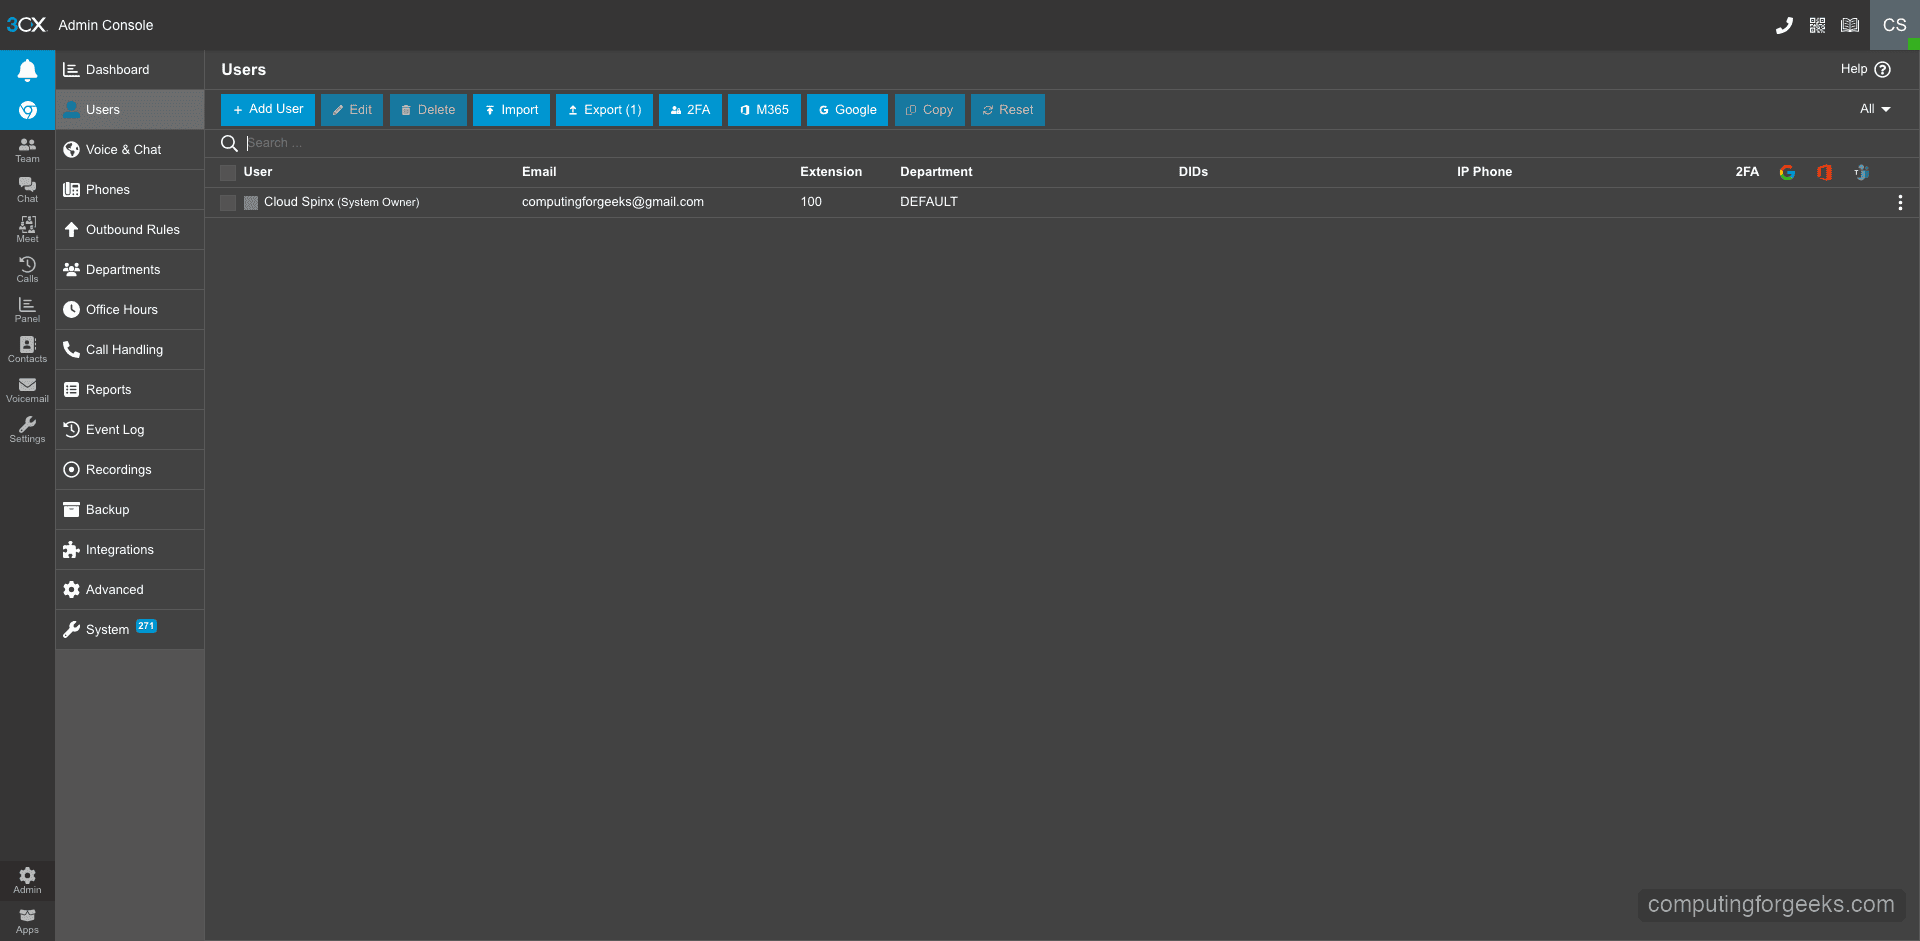Open the System menu with 271 badge
The height and width of the screenshot is (941, 1920).
click(108, 629)
